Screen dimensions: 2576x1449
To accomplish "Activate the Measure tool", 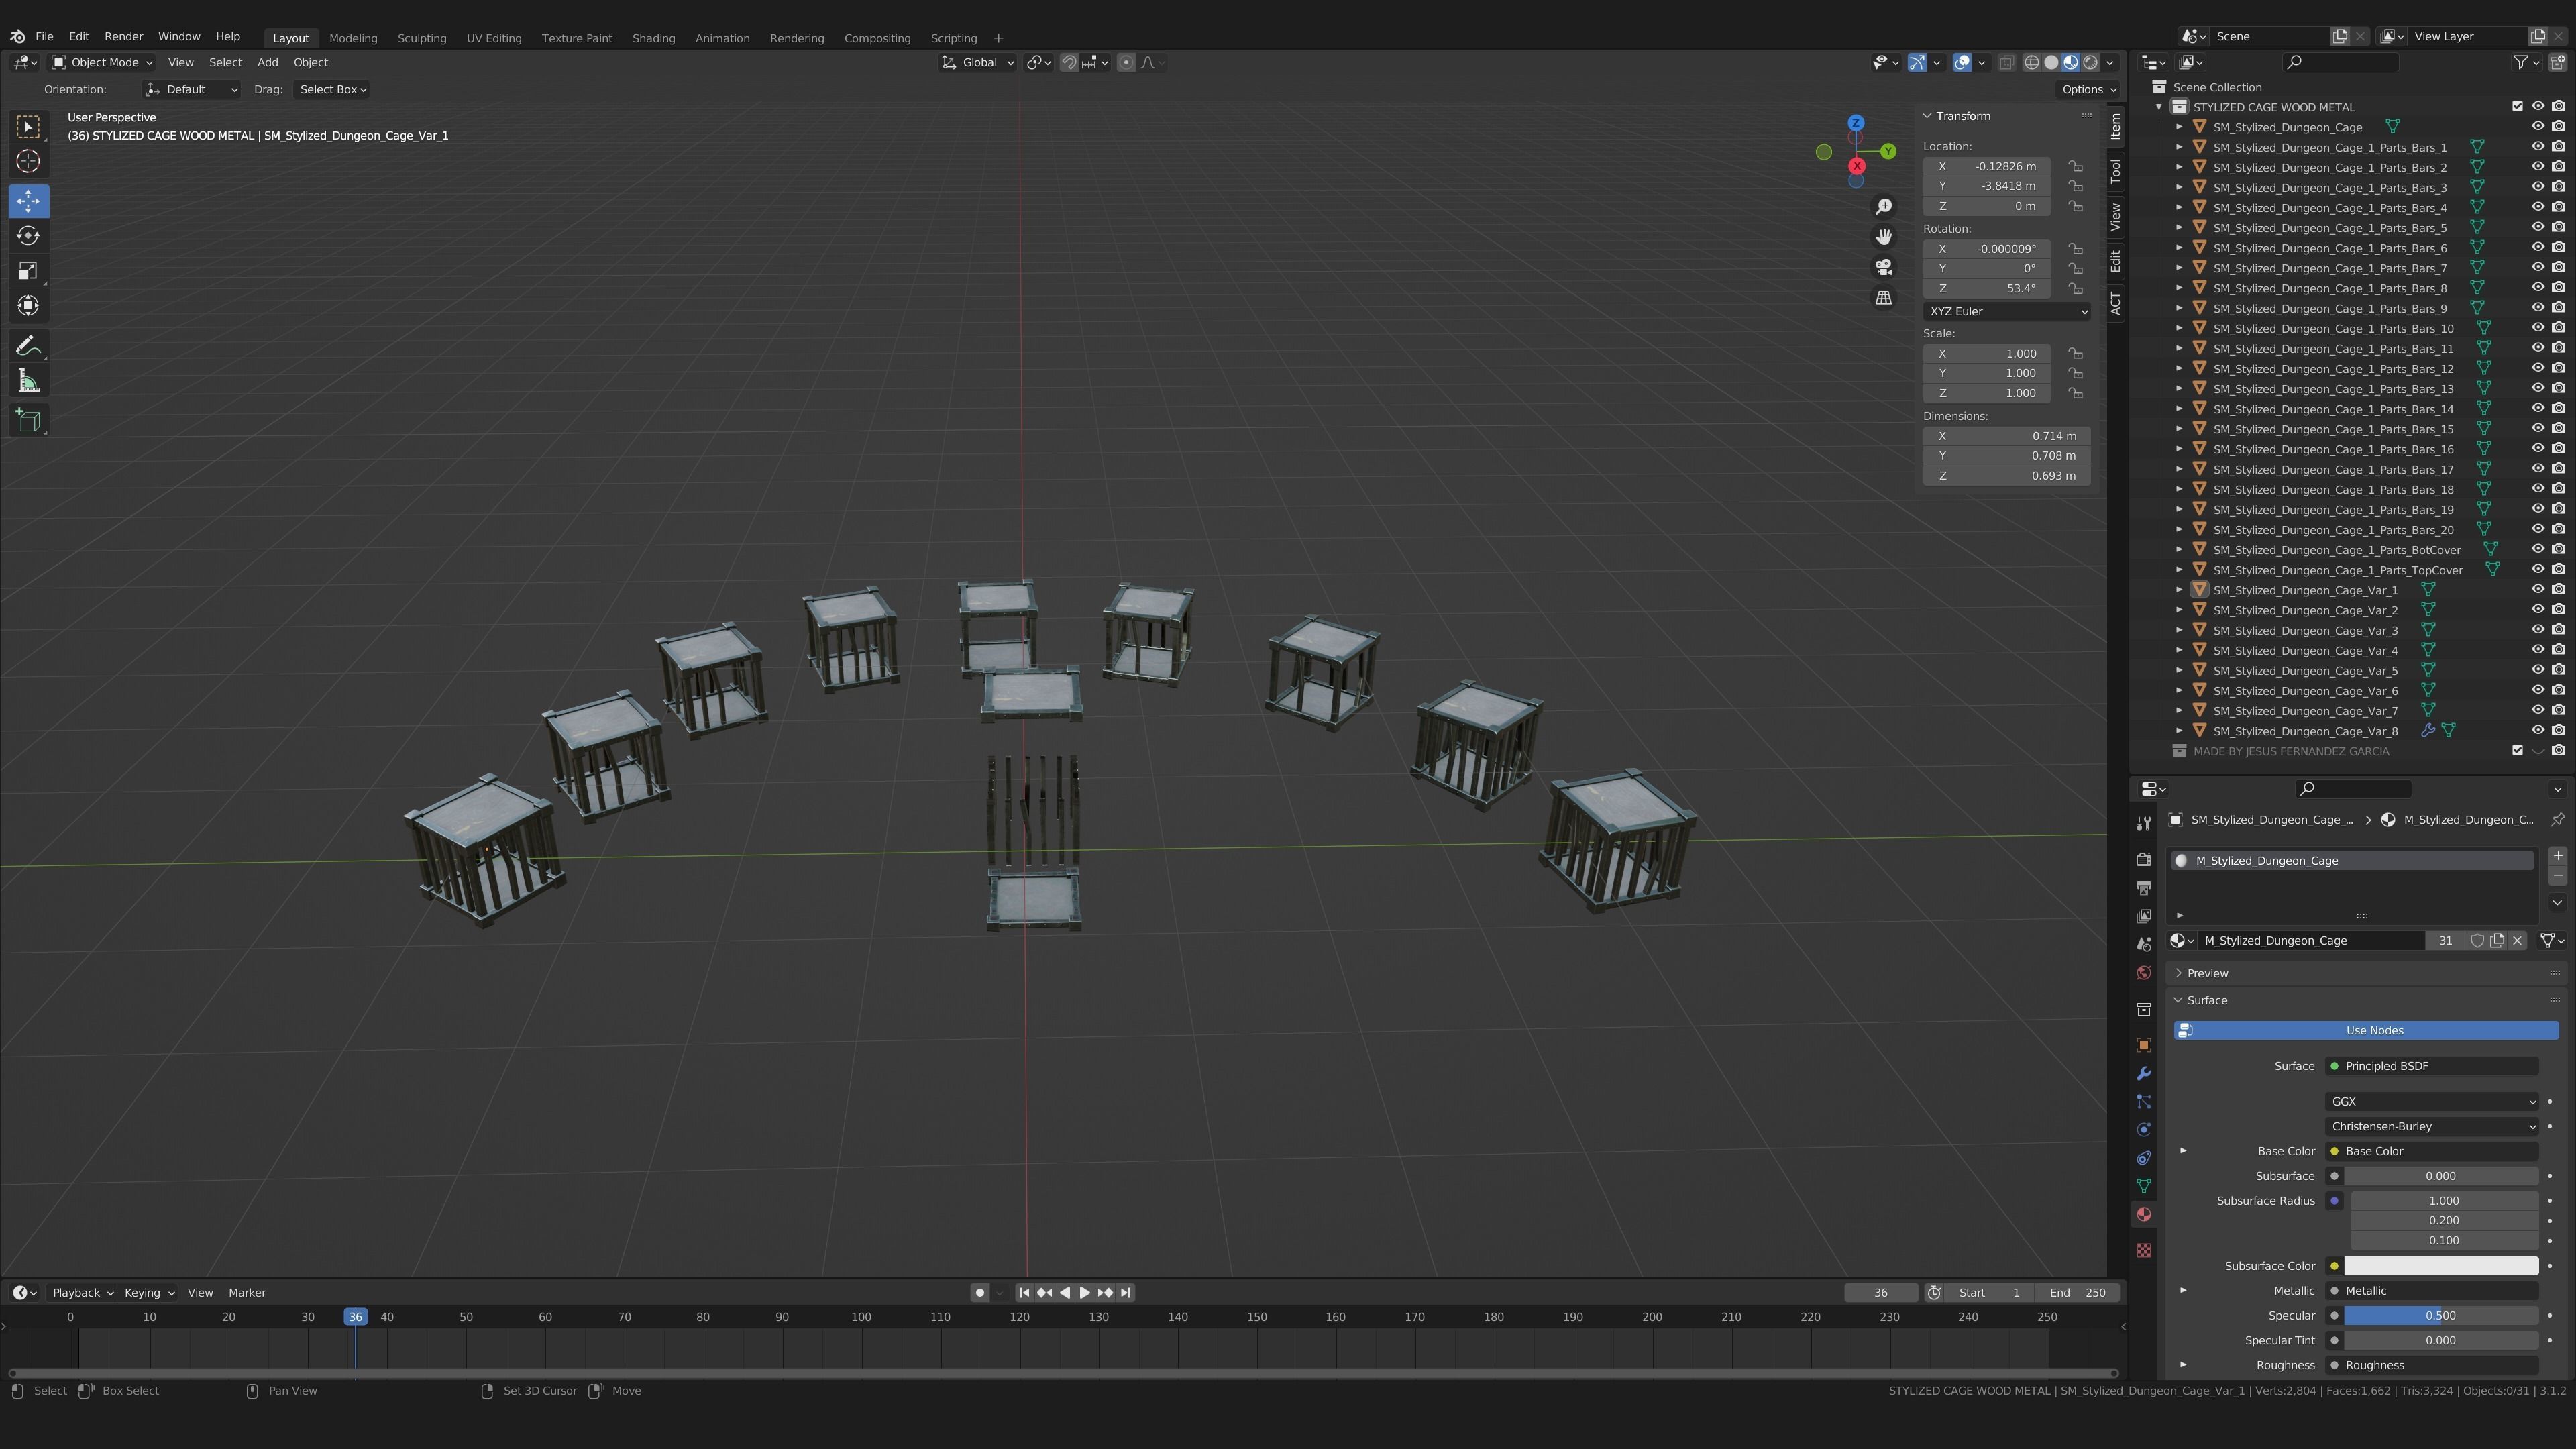I will click(x=28, y=381).
